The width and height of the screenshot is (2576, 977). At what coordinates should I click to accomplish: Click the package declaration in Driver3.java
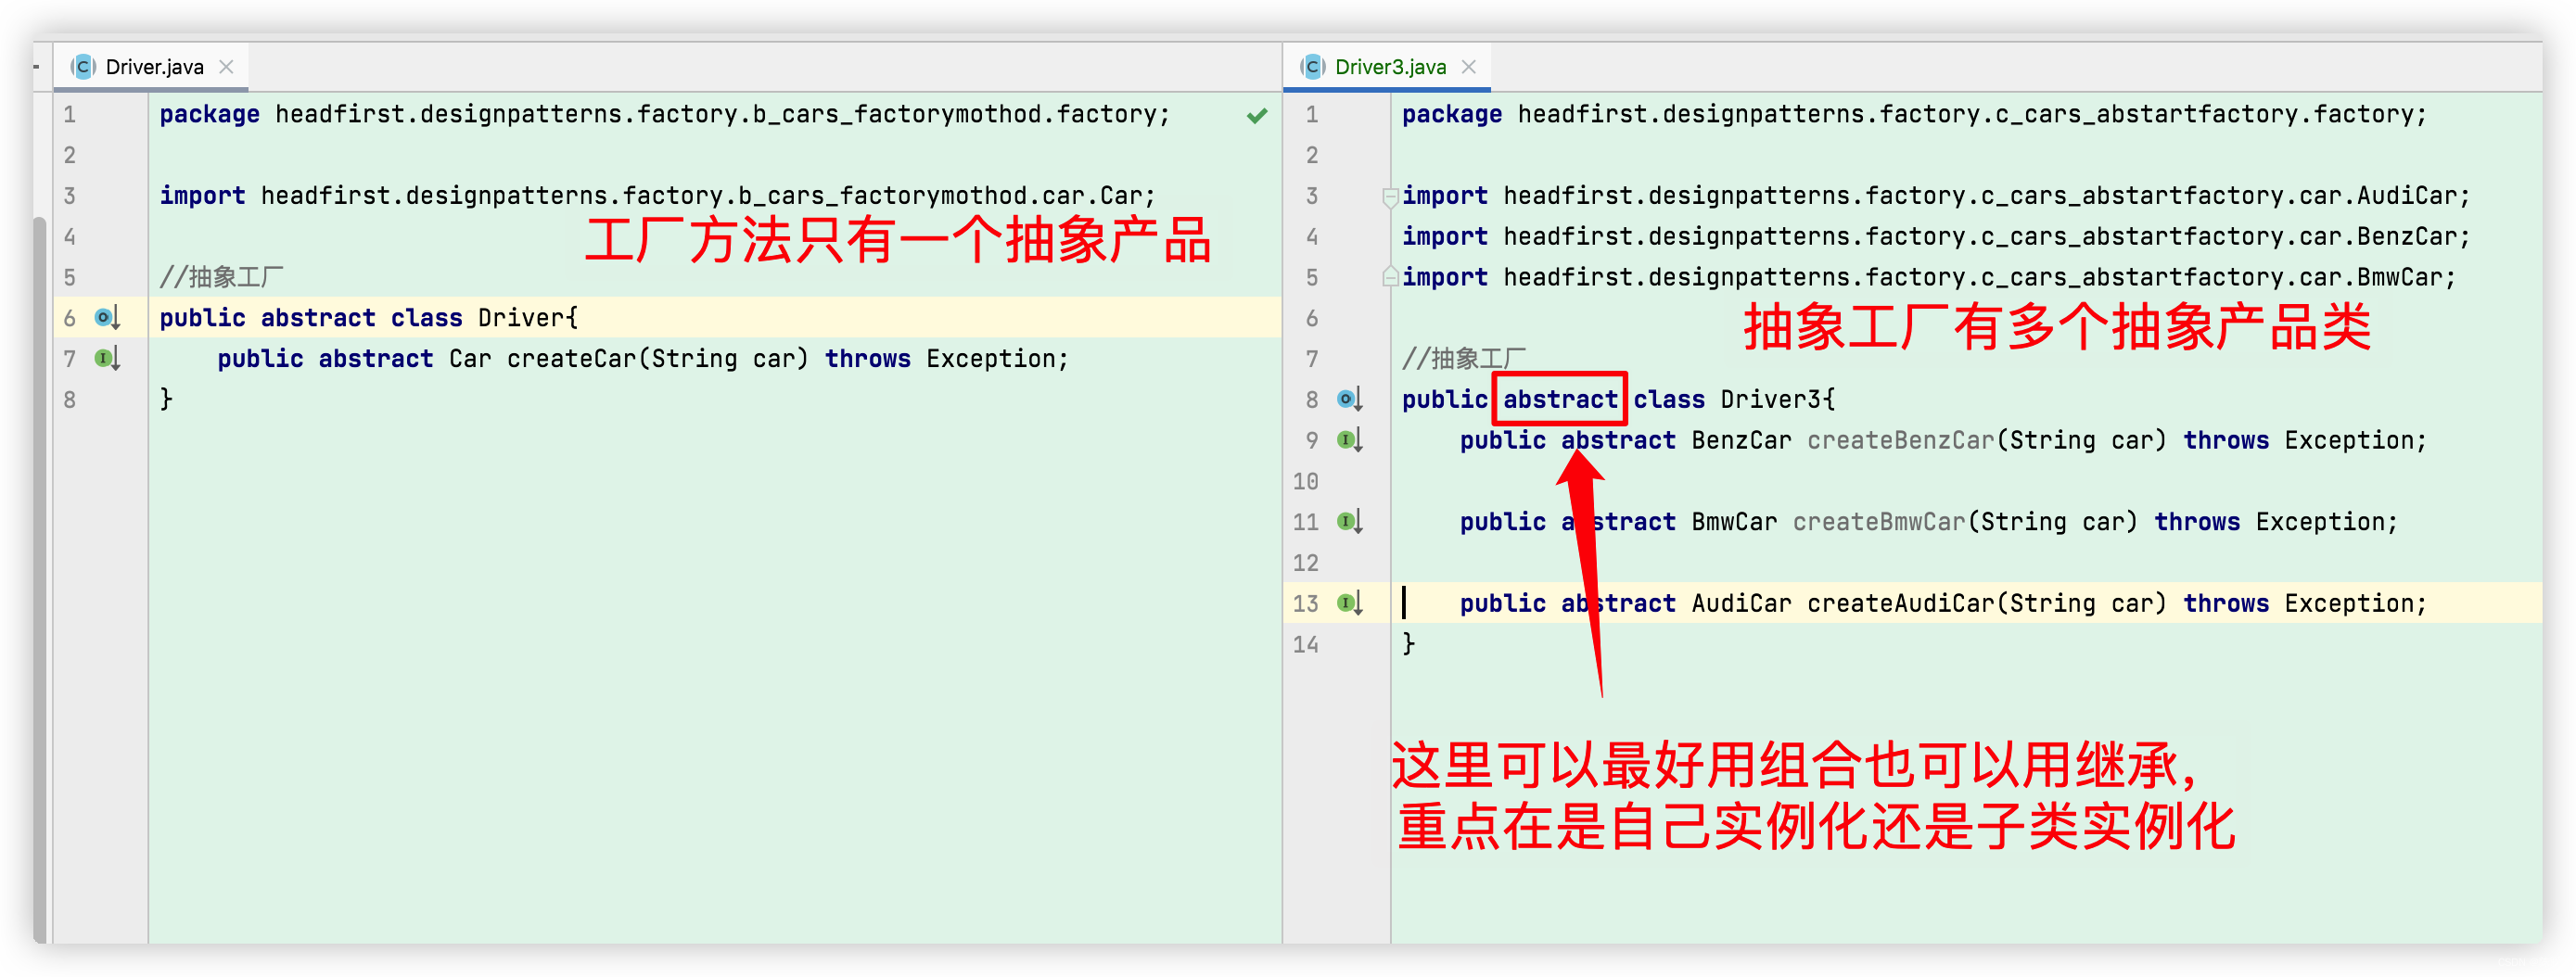point(1914,115)
